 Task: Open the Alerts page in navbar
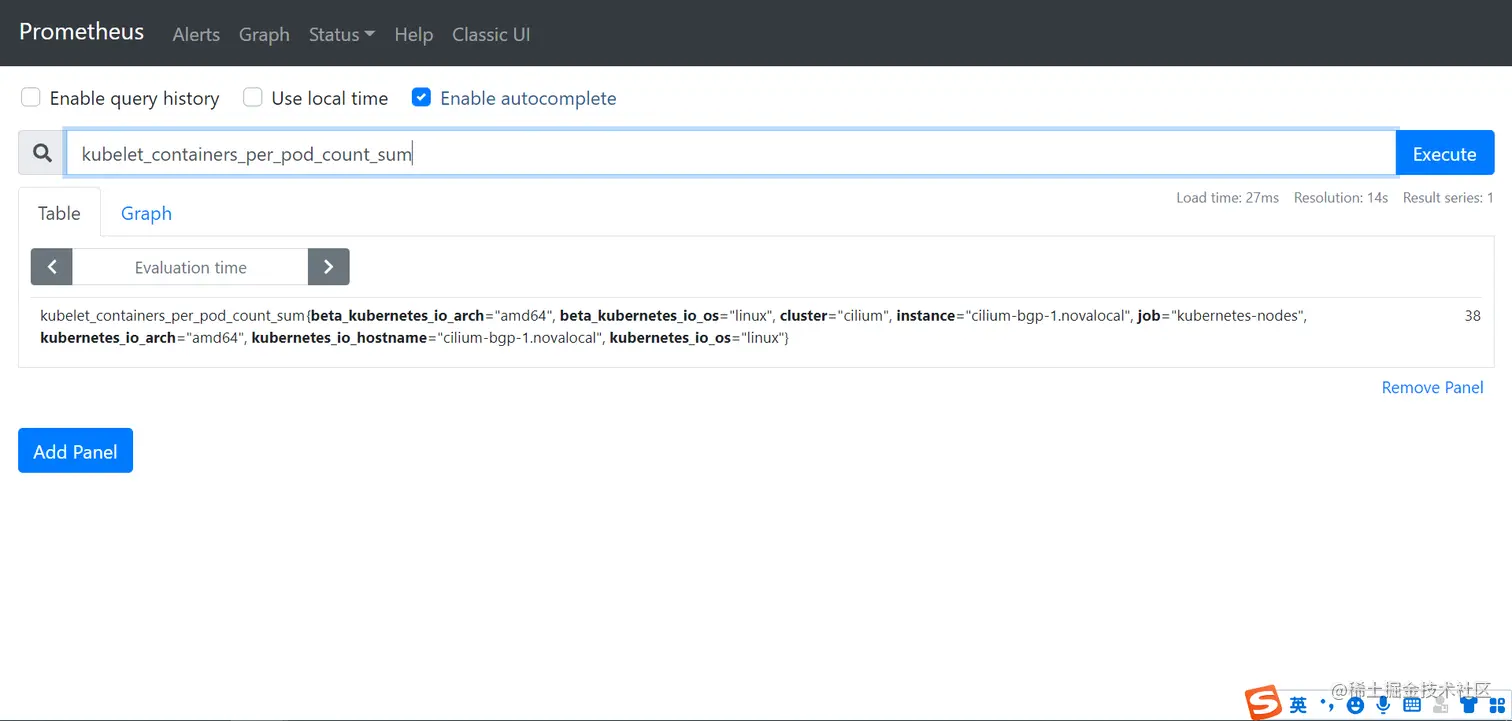(x=196, y=34)
